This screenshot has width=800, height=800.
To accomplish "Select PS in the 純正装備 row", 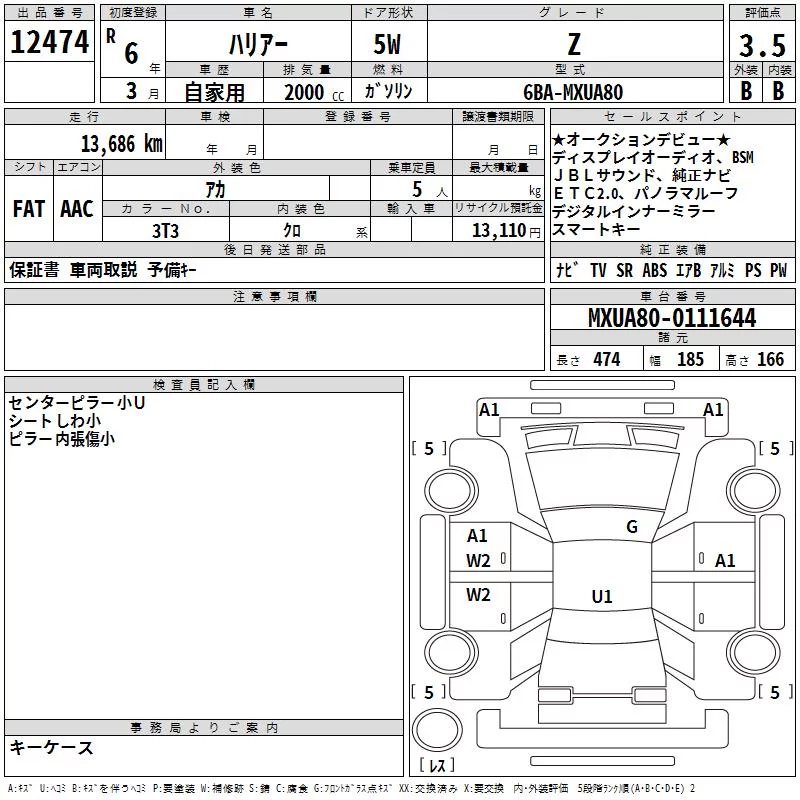I will (753, 270).
